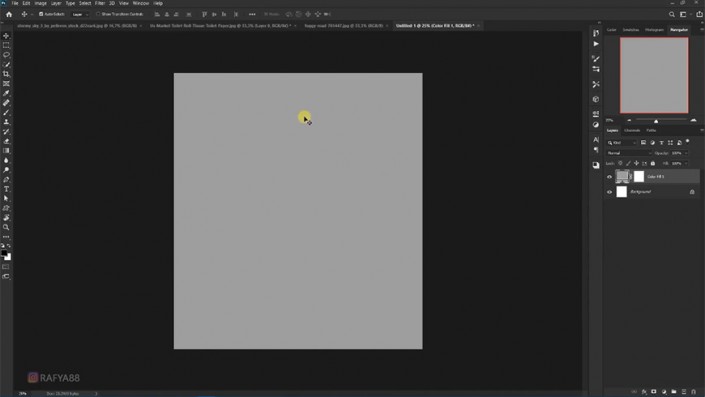Select the Eyedropper tool

(x=6, y=93)
